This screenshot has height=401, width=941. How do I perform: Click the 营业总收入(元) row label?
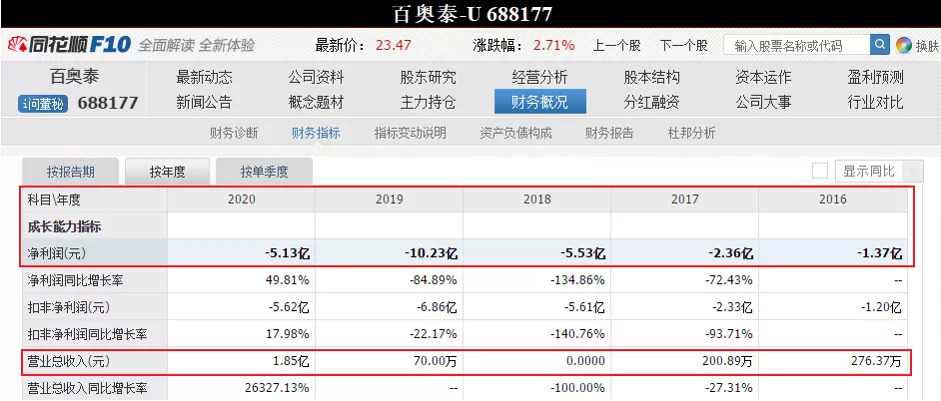click(69, 361)
